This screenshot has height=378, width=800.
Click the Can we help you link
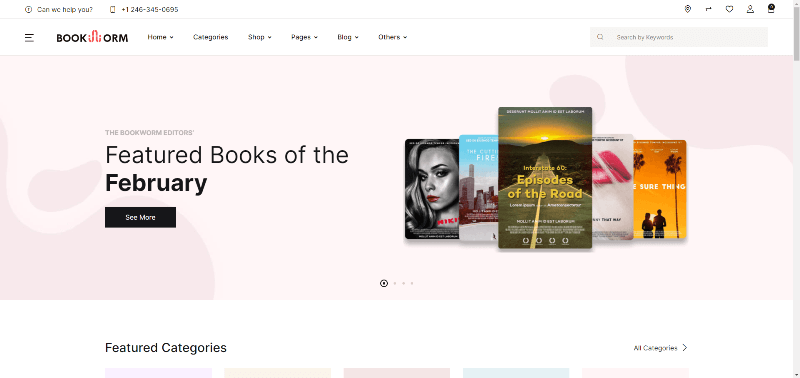65,10
